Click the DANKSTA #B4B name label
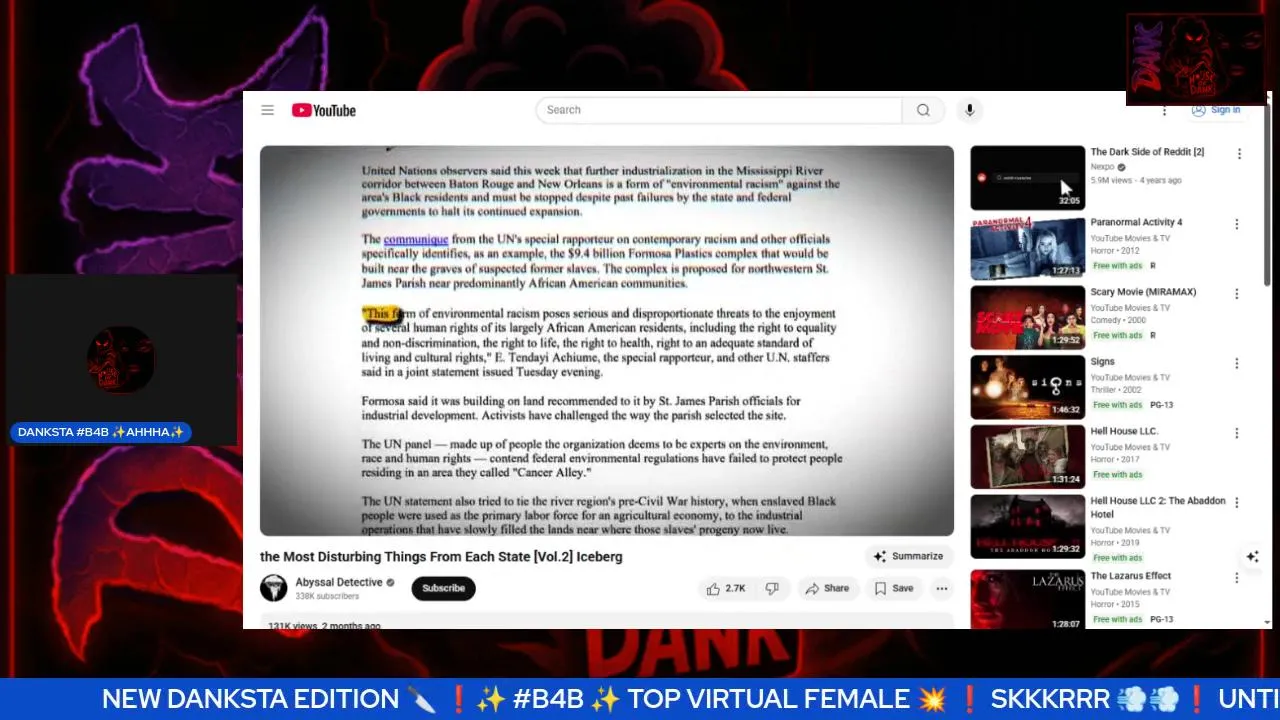 click(102, 432)
